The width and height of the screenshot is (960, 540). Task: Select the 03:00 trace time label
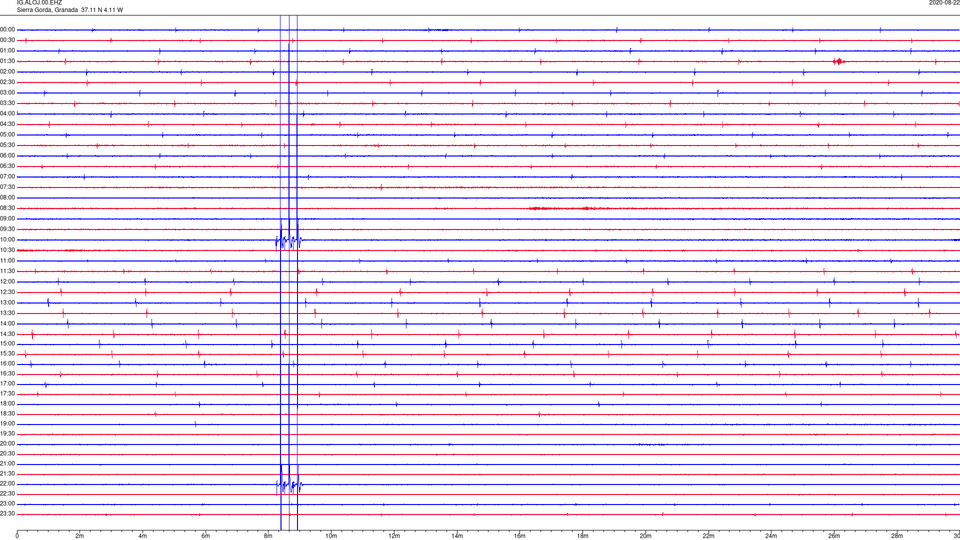(7, 92)
